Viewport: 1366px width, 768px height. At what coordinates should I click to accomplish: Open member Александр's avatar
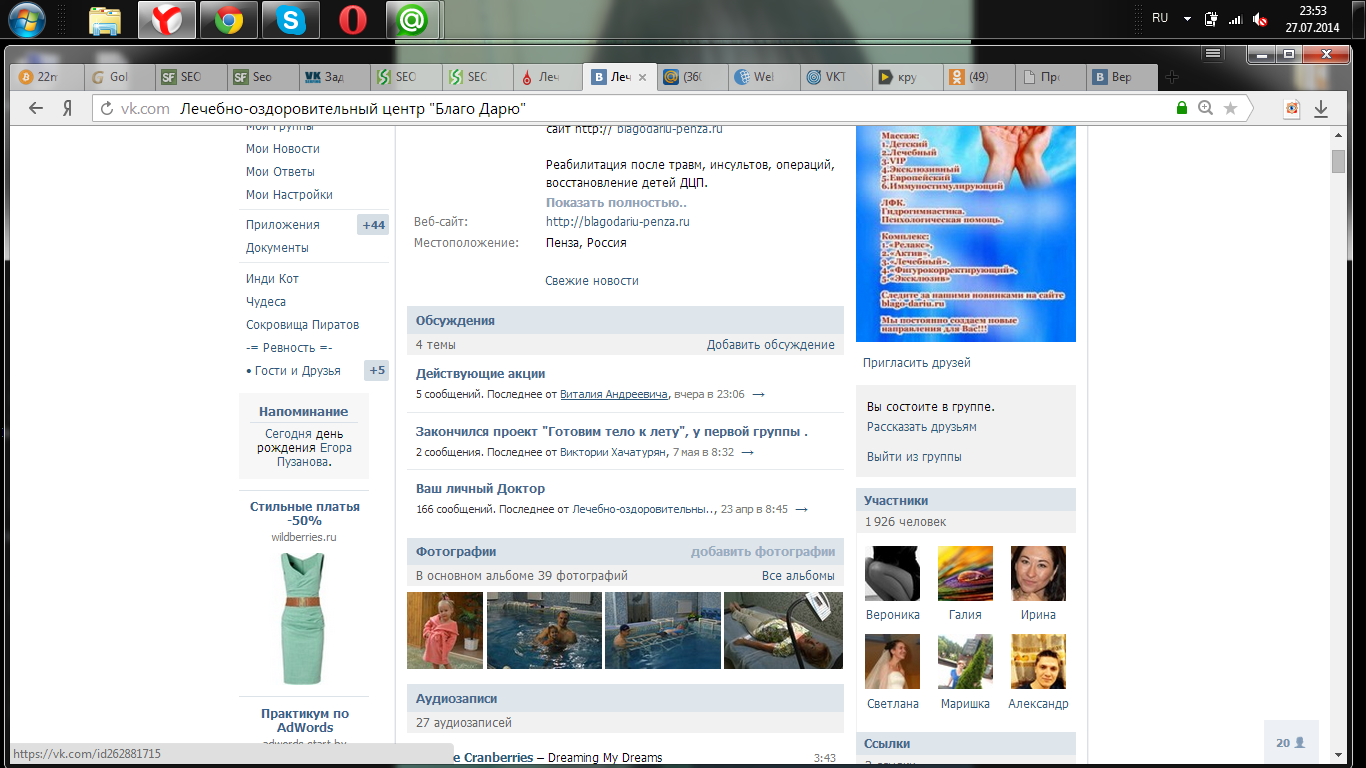(x=1038, y=662)
